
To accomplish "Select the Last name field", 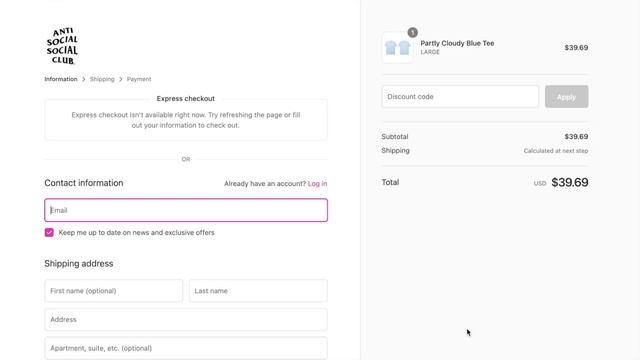I will [258, 291].
